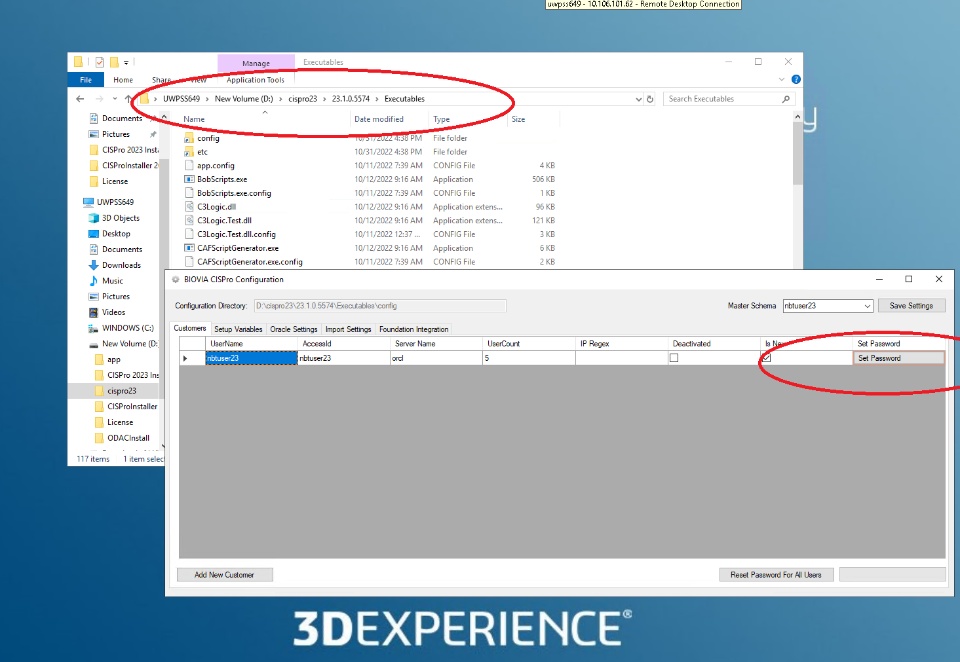Open the Master Schema dropdown

click(867, 306)
